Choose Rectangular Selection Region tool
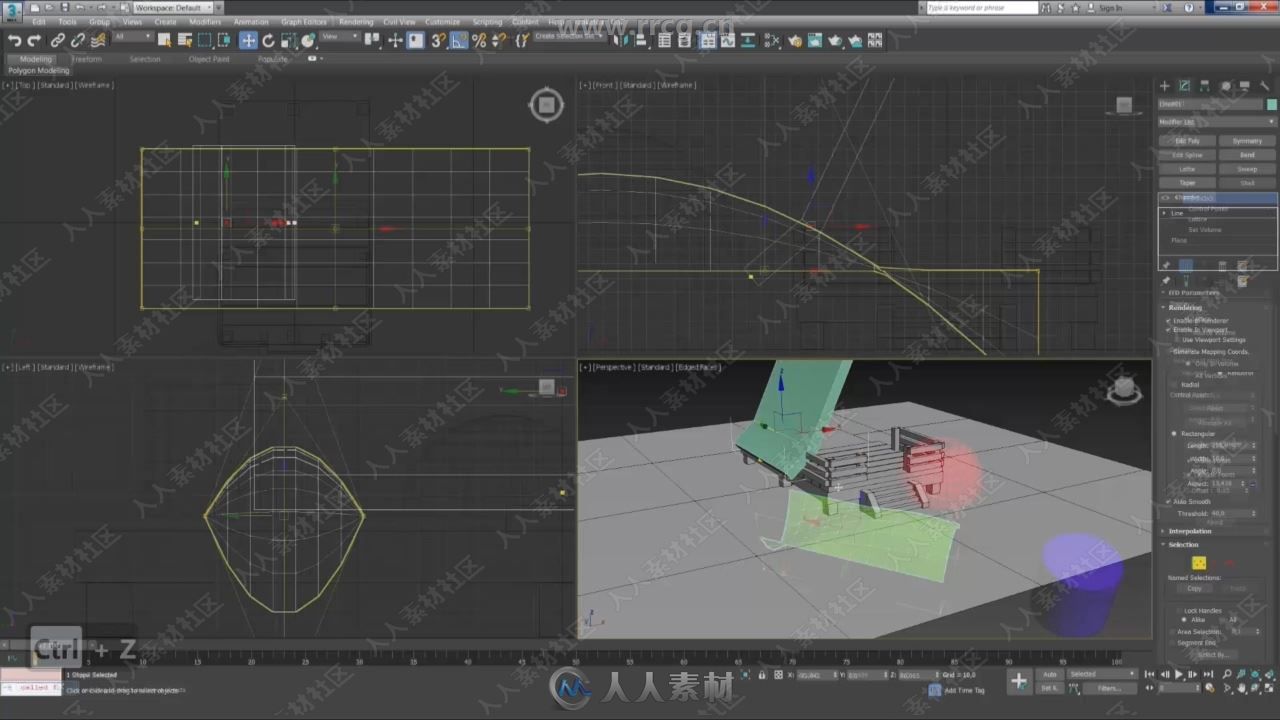The image size is (1280, 720). [x=204, y=40]
